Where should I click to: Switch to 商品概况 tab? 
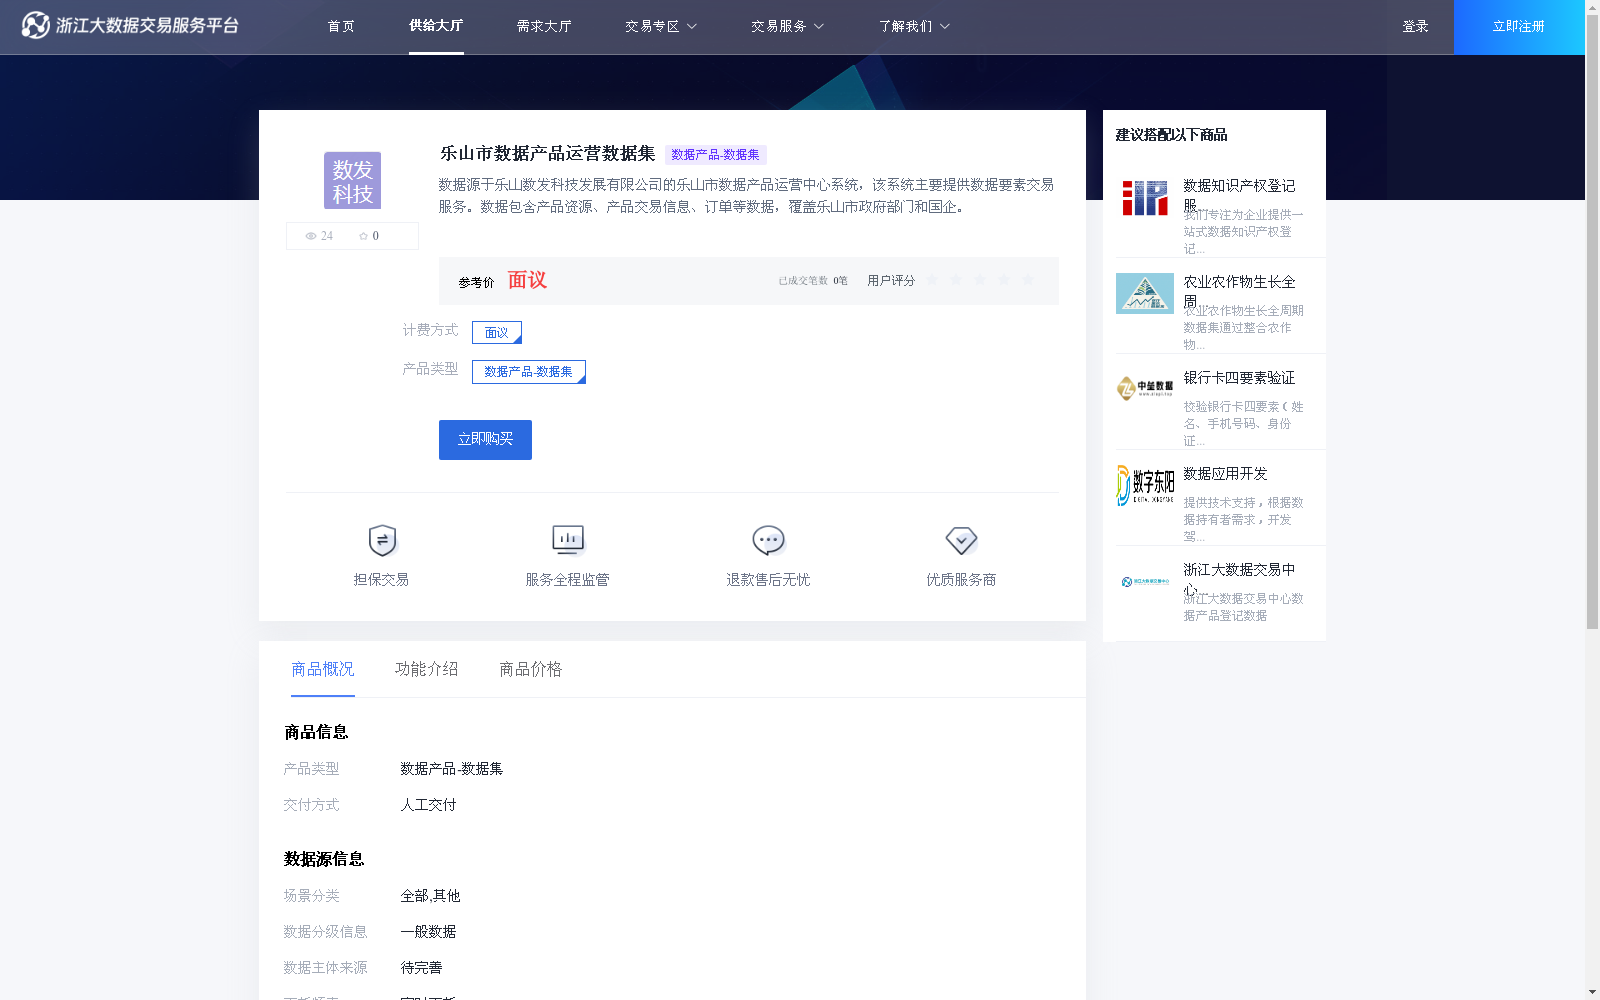coord(323,669)
